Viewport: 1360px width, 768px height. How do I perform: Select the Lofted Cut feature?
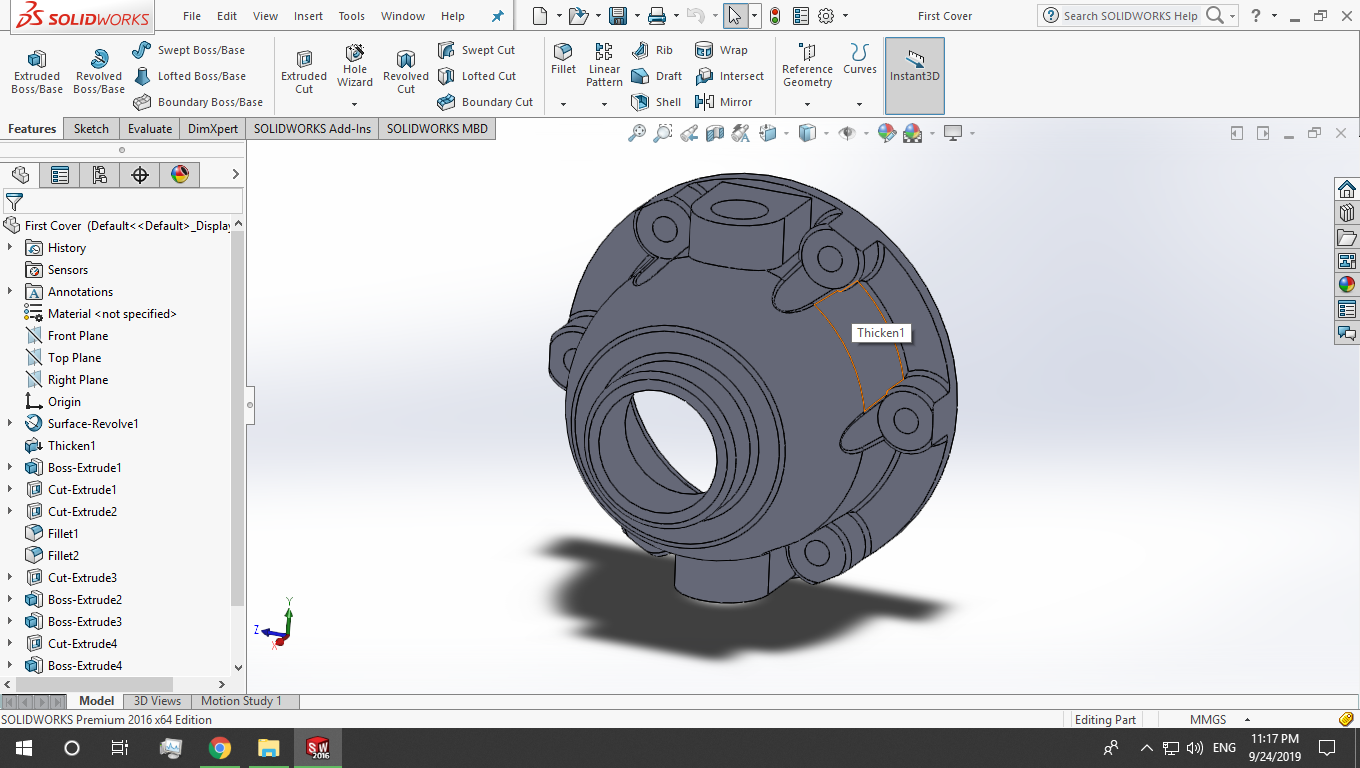click(x=477, y=76)
